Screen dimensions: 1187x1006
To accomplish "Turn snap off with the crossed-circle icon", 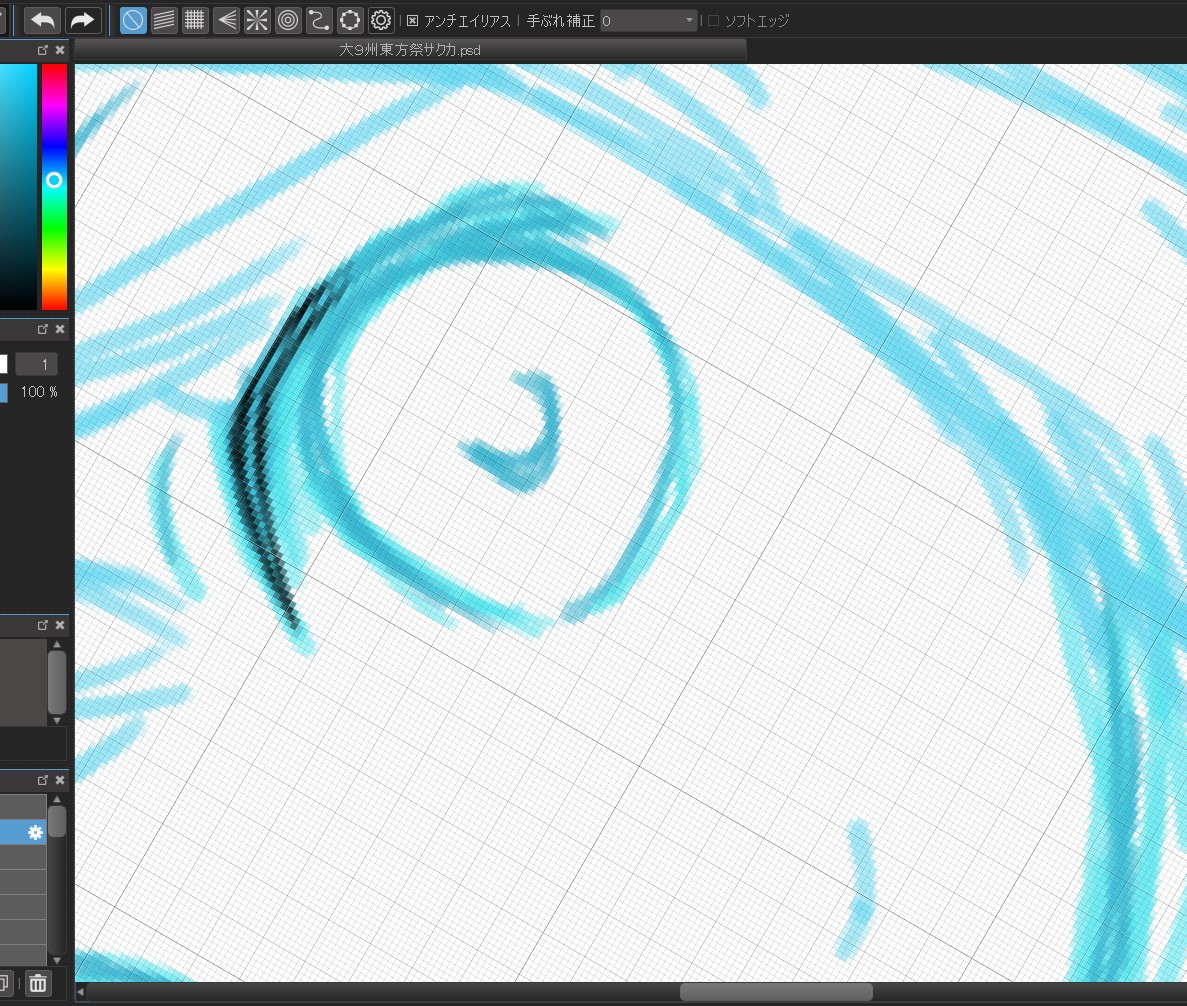I will [133, 20].
